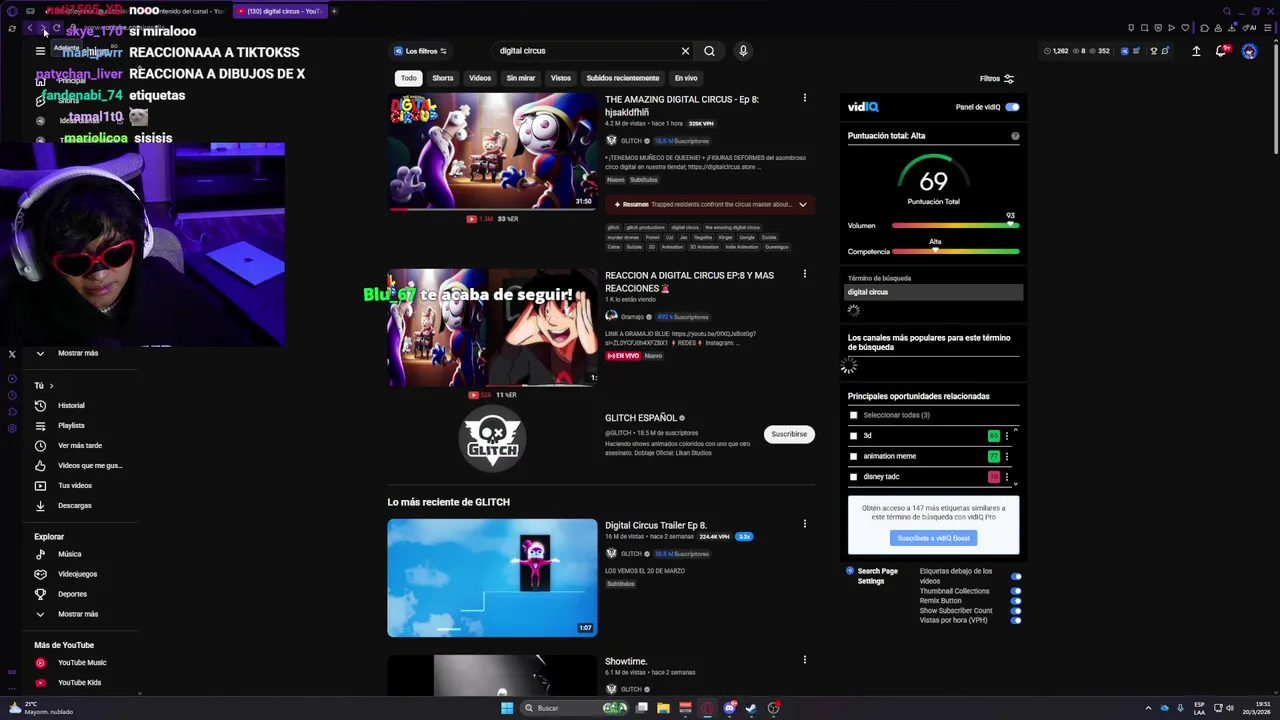Select the Shorts filter chip
Image resolution: width=1280 pixels, height=720 pixels.
coord(443,78)
